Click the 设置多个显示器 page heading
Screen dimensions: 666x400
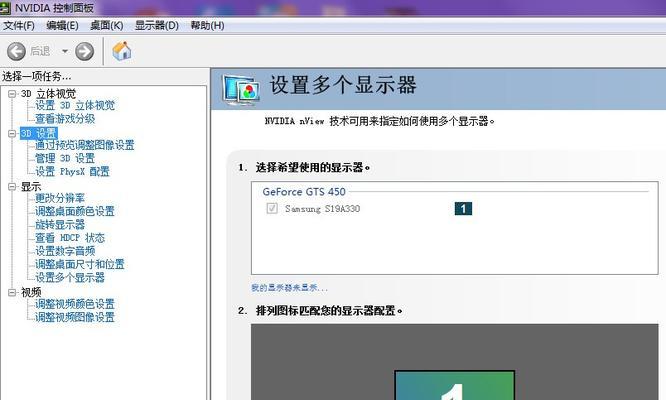click(x=343, y=85)
